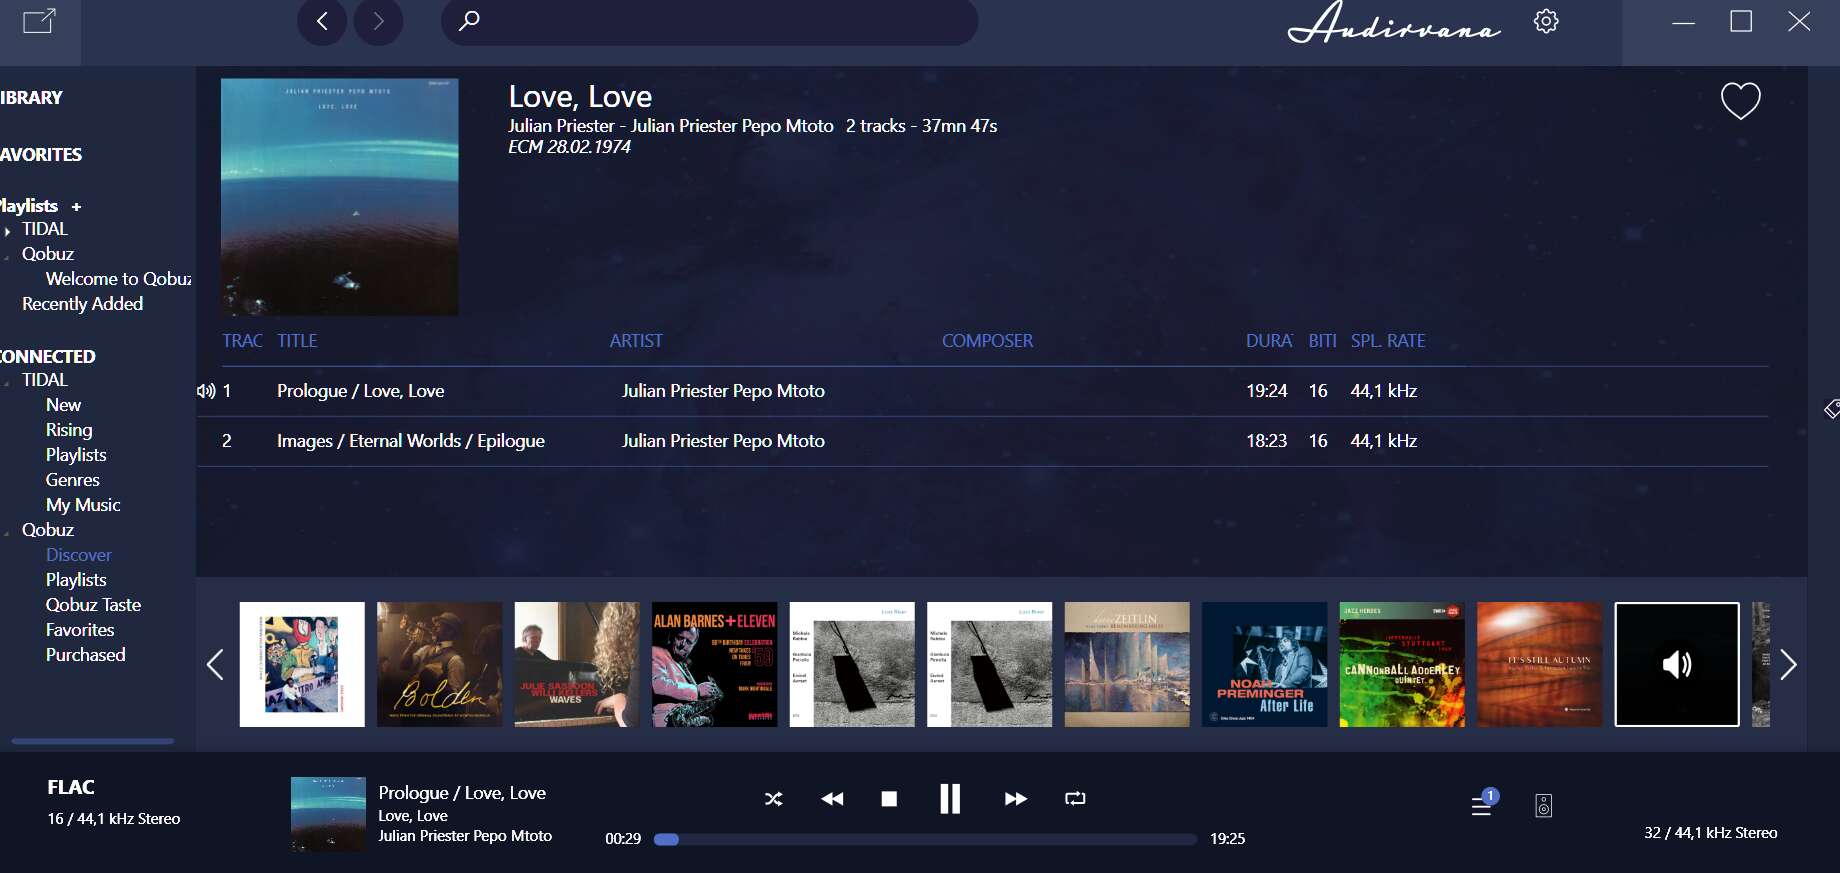This screenshot has height=873, width=1840.
Task: Add a new playlist with the plus icon
Action: (76, 207)
